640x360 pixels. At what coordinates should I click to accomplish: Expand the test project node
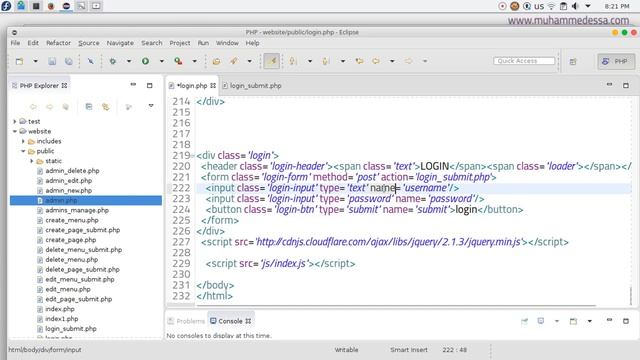point(15,121)
